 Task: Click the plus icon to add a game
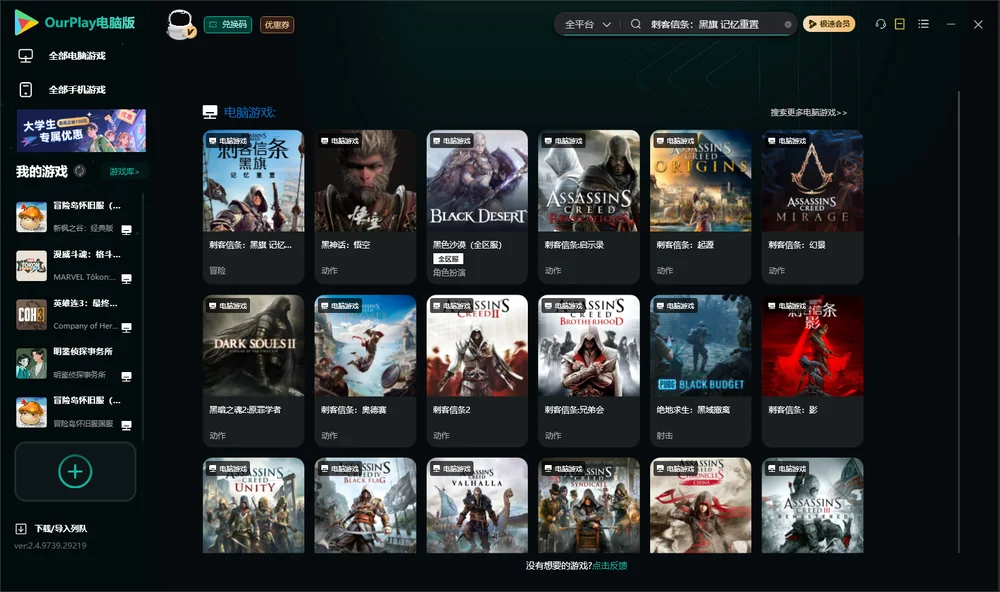point(75,471)
